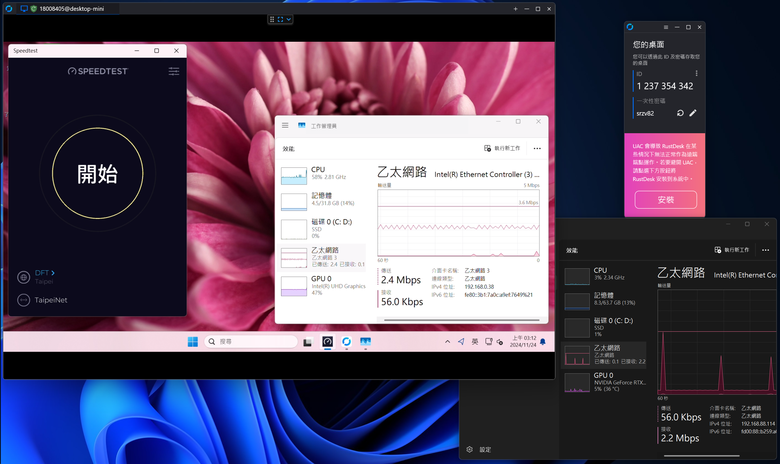Toggle fullscreen in RustDesk floating toolbar

[281, 19]
